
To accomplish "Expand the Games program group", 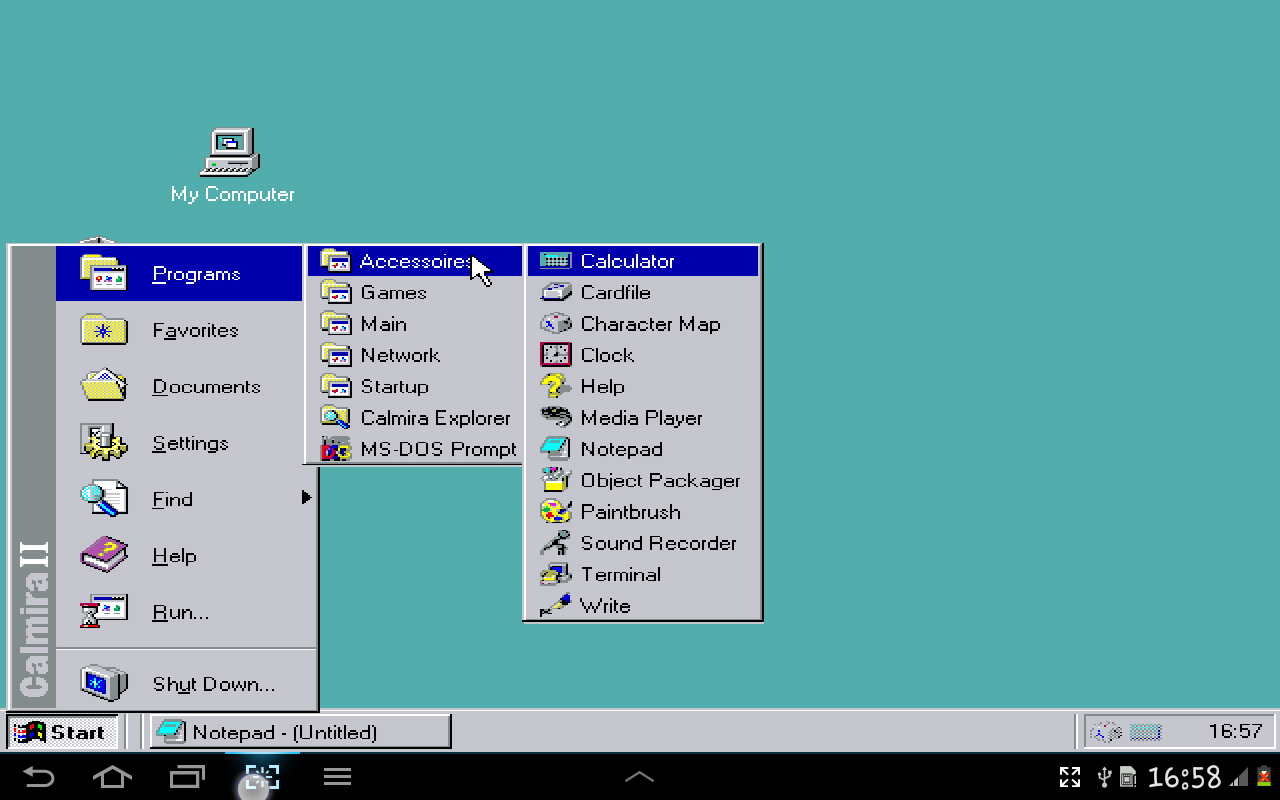I will coord(393,293).
